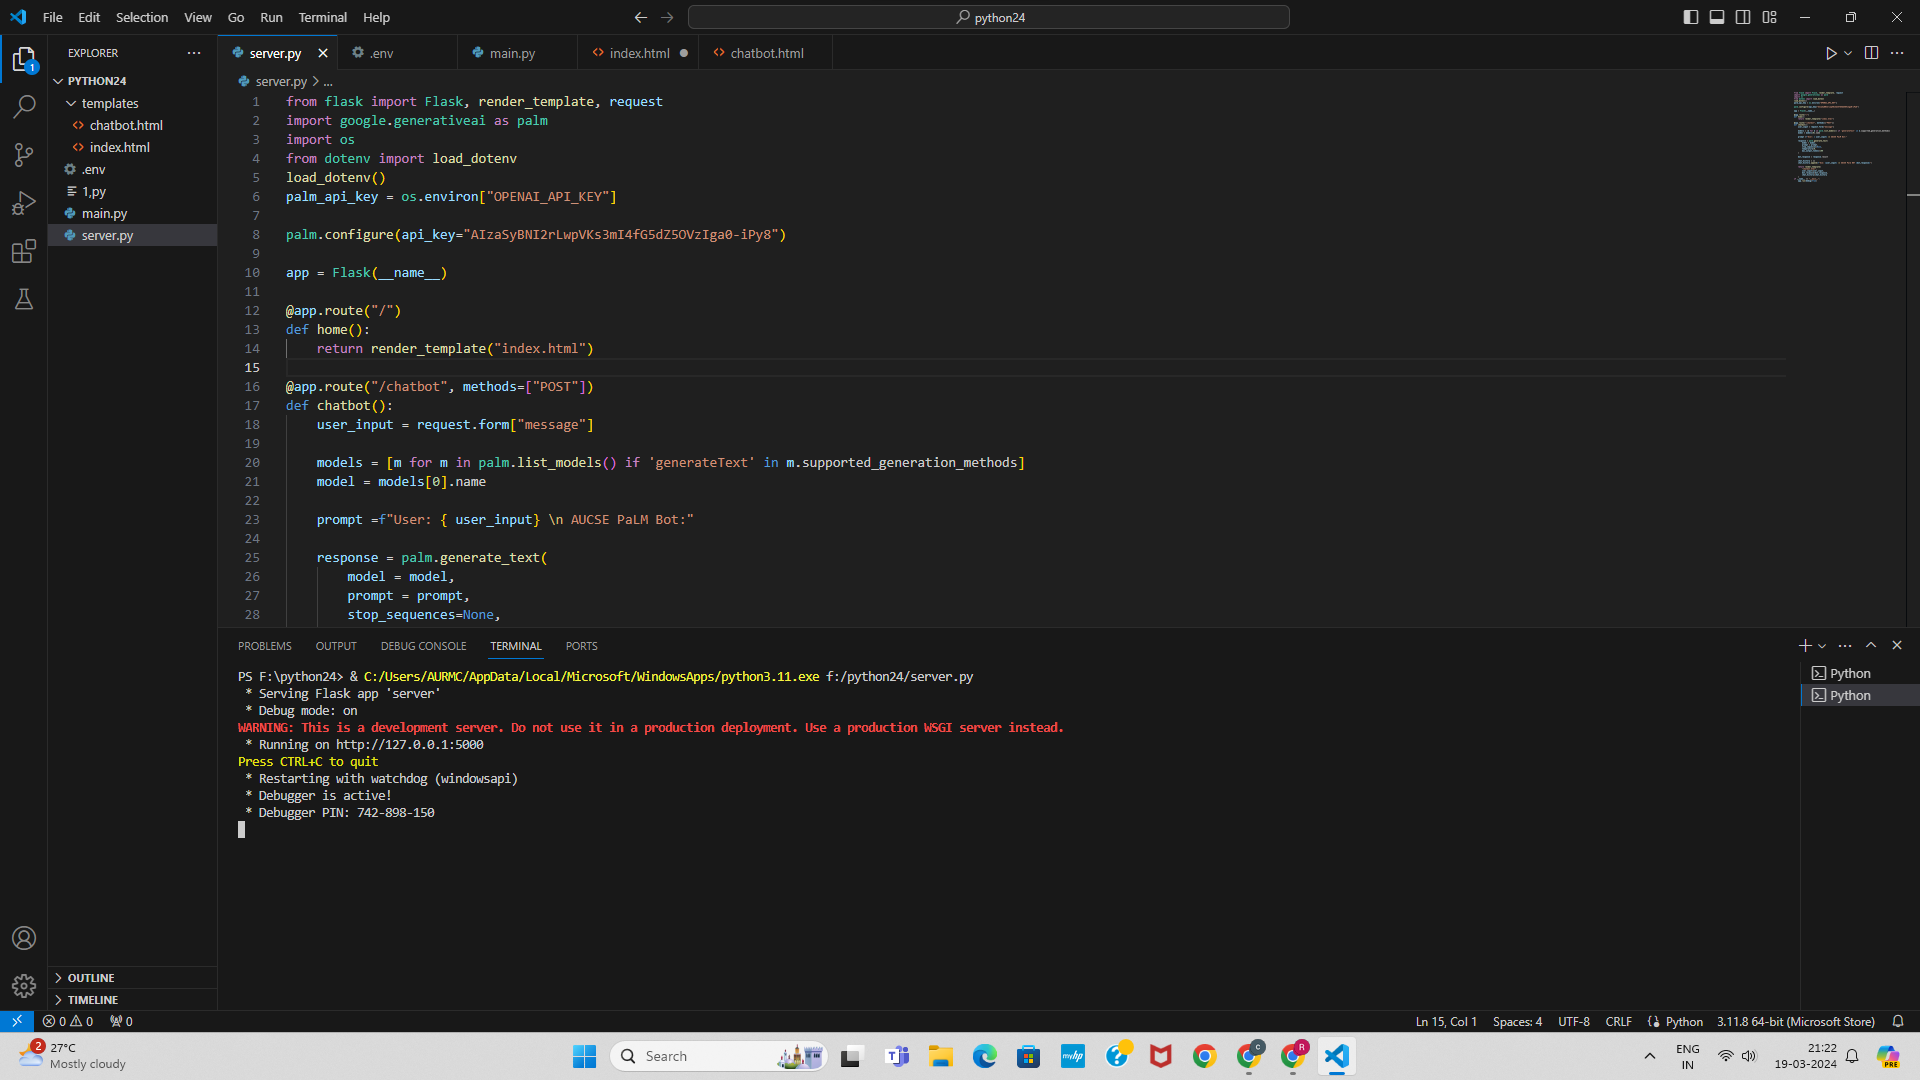1920x1080 pixels.
Task: Click the python24 command center search box
Action: coord(988,17)
